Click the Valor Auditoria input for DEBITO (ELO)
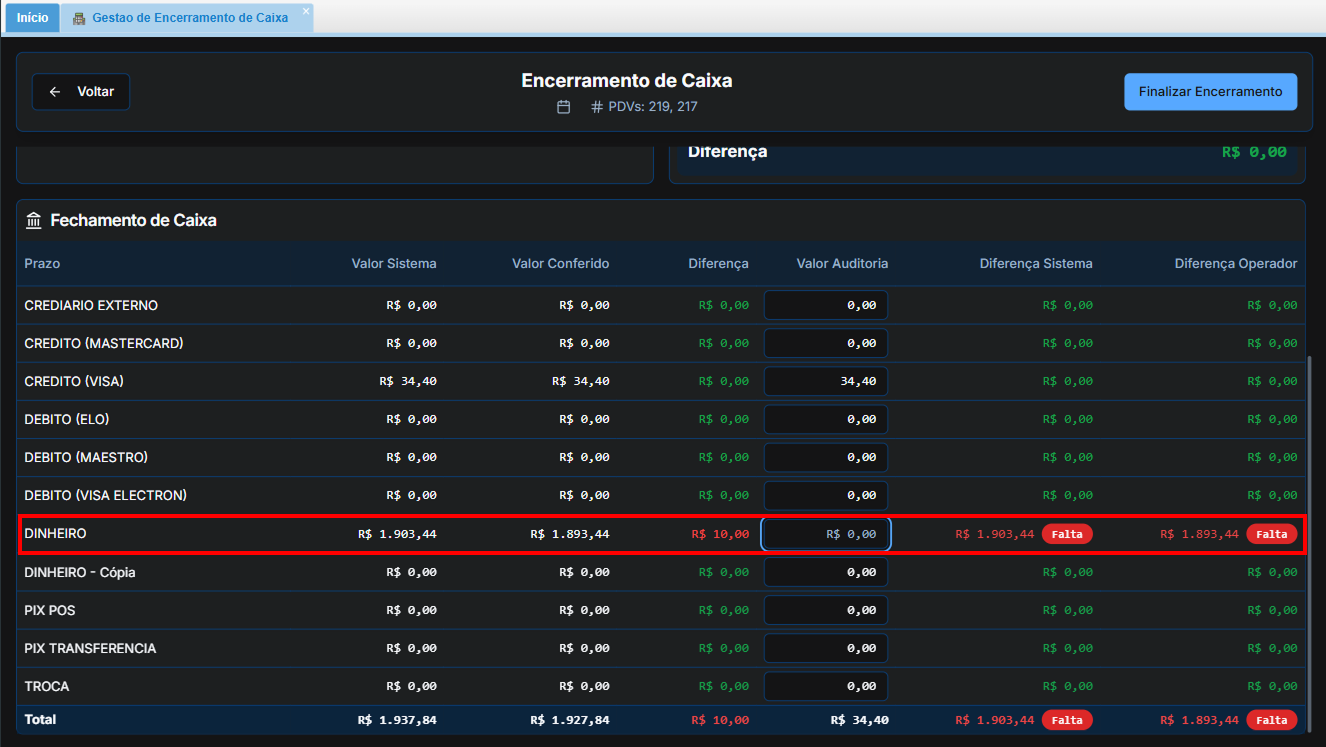This screenshot has height=747, width=1326. click(826, 419)
